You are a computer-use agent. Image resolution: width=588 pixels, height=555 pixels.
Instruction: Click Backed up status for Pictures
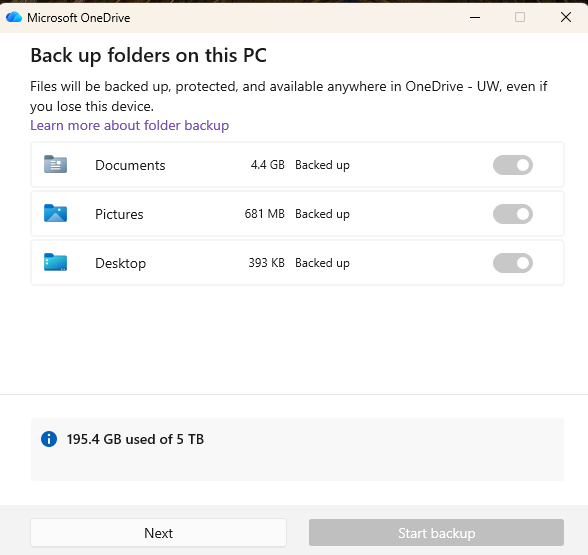click(x=322, y=214)
